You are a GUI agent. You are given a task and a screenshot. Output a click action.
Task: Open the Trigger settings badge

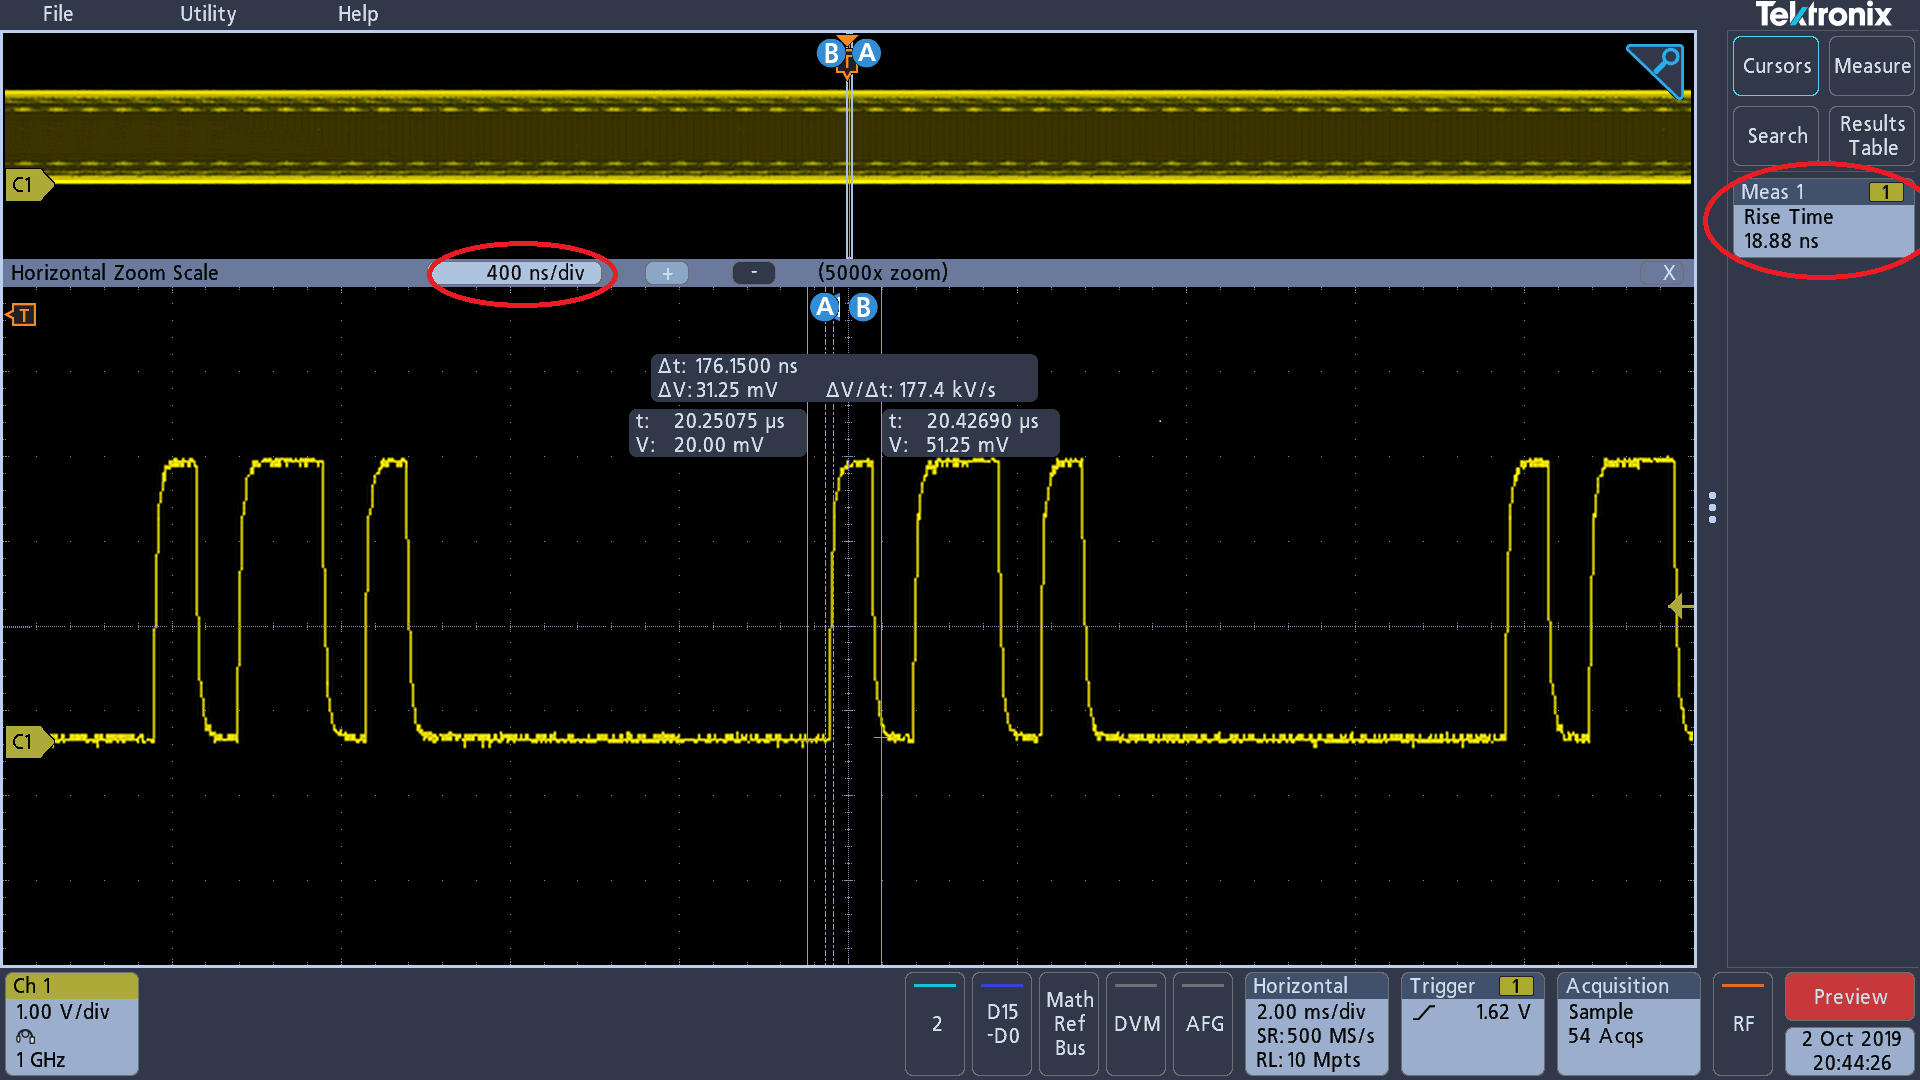click(x=1472, y=1023)
